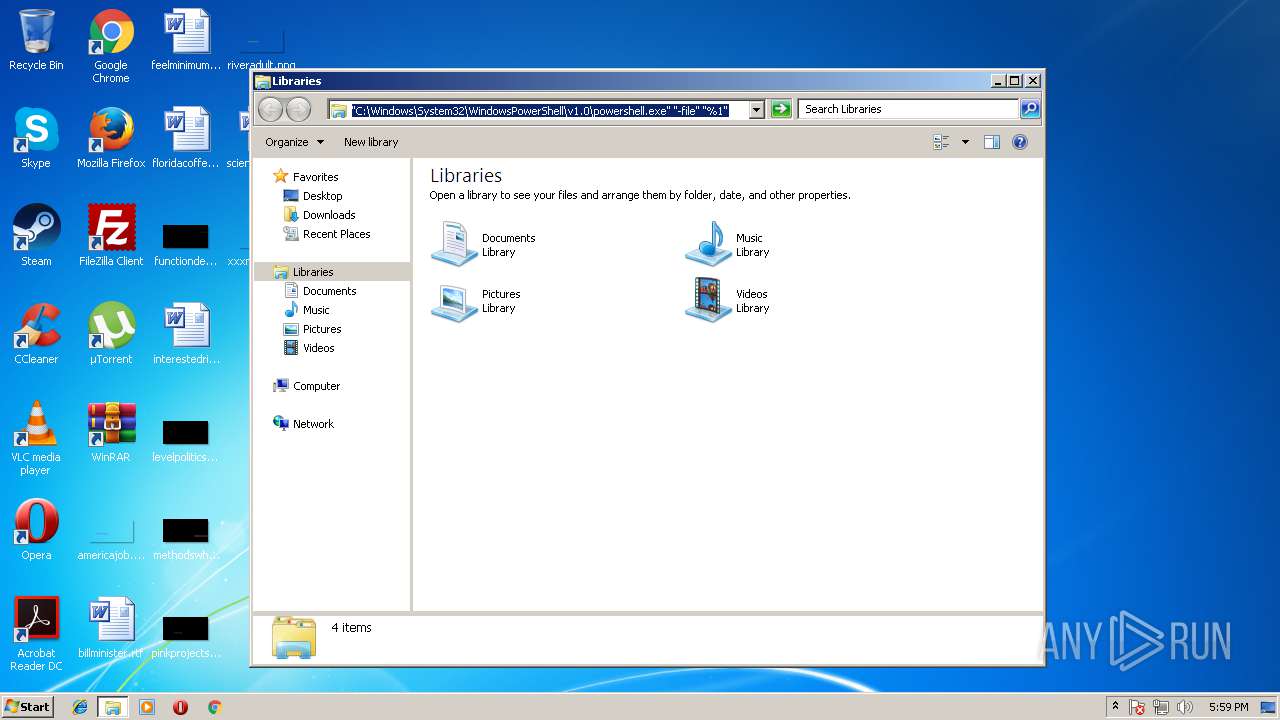The width and height of the screenshot is (1280, 720).
Task: Select CCleaner desktop shortcut
Action: point(36,334)
